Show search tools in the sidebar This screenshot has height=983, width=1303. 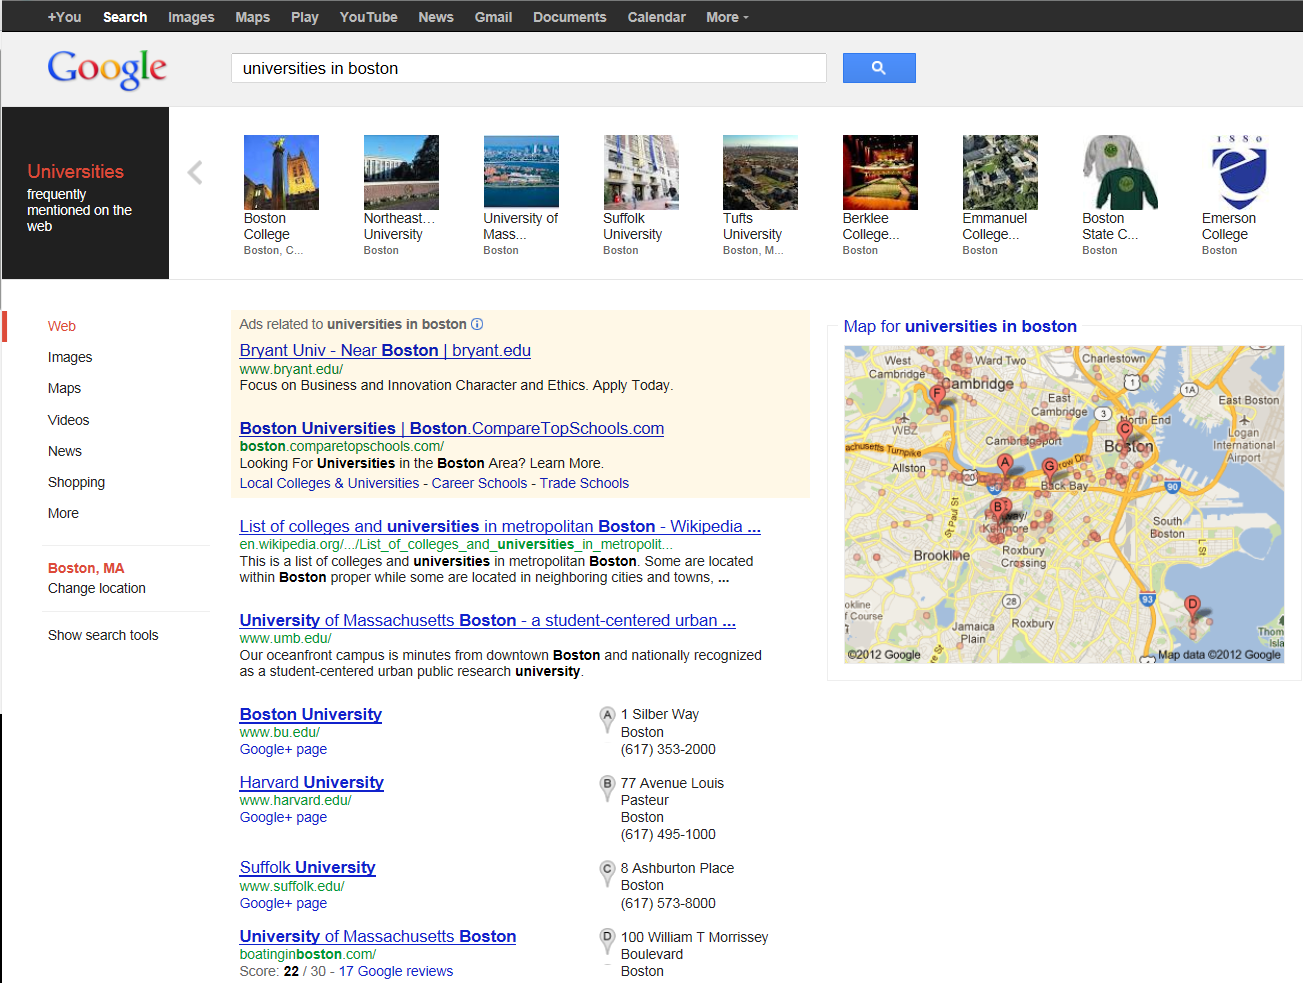103,635
